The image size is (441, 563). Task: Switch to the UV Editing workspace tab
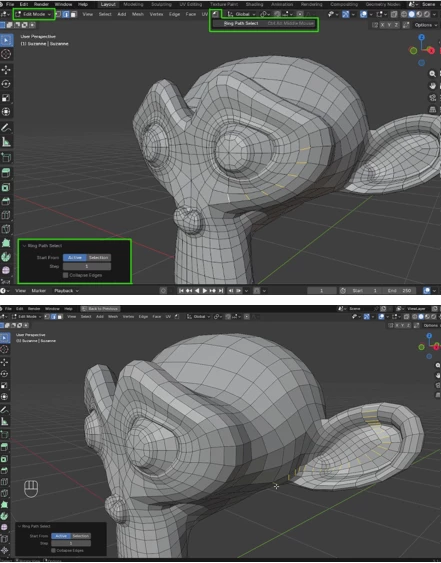(x=190, y=4)
